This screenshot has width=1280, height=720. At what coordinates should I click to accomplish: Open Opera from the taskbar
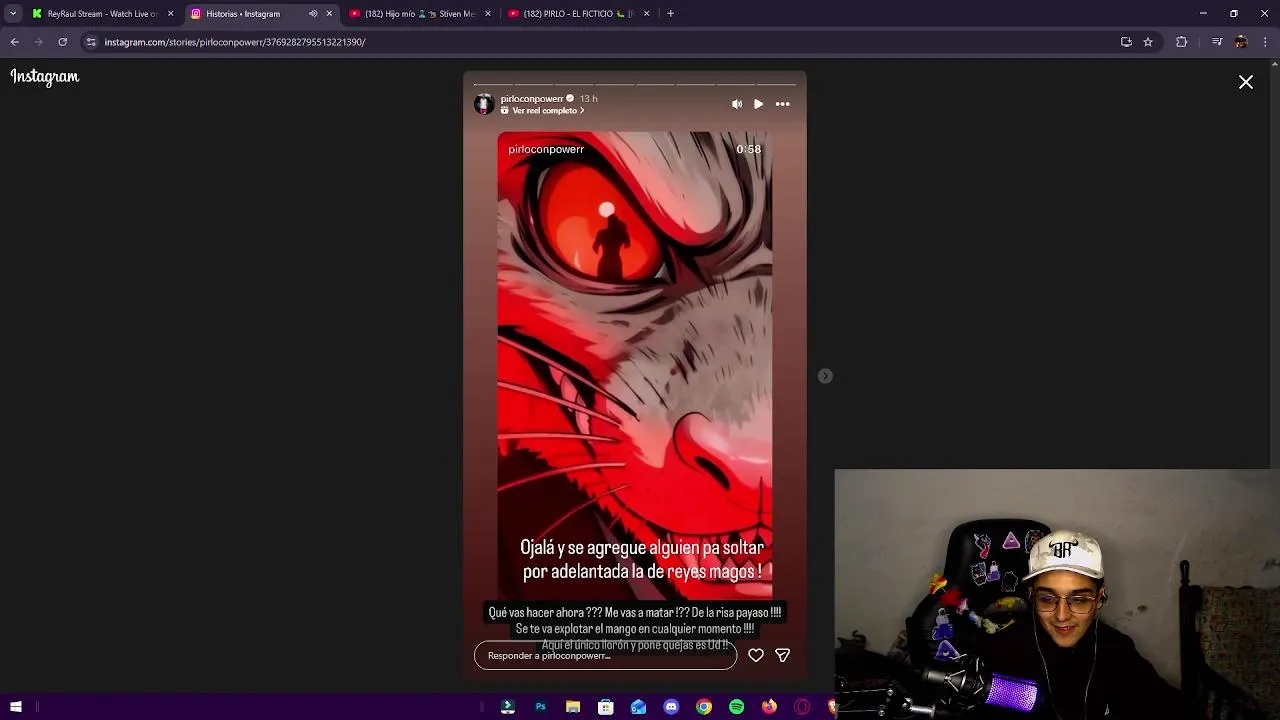pyautogui.click(x=802, y=707)
